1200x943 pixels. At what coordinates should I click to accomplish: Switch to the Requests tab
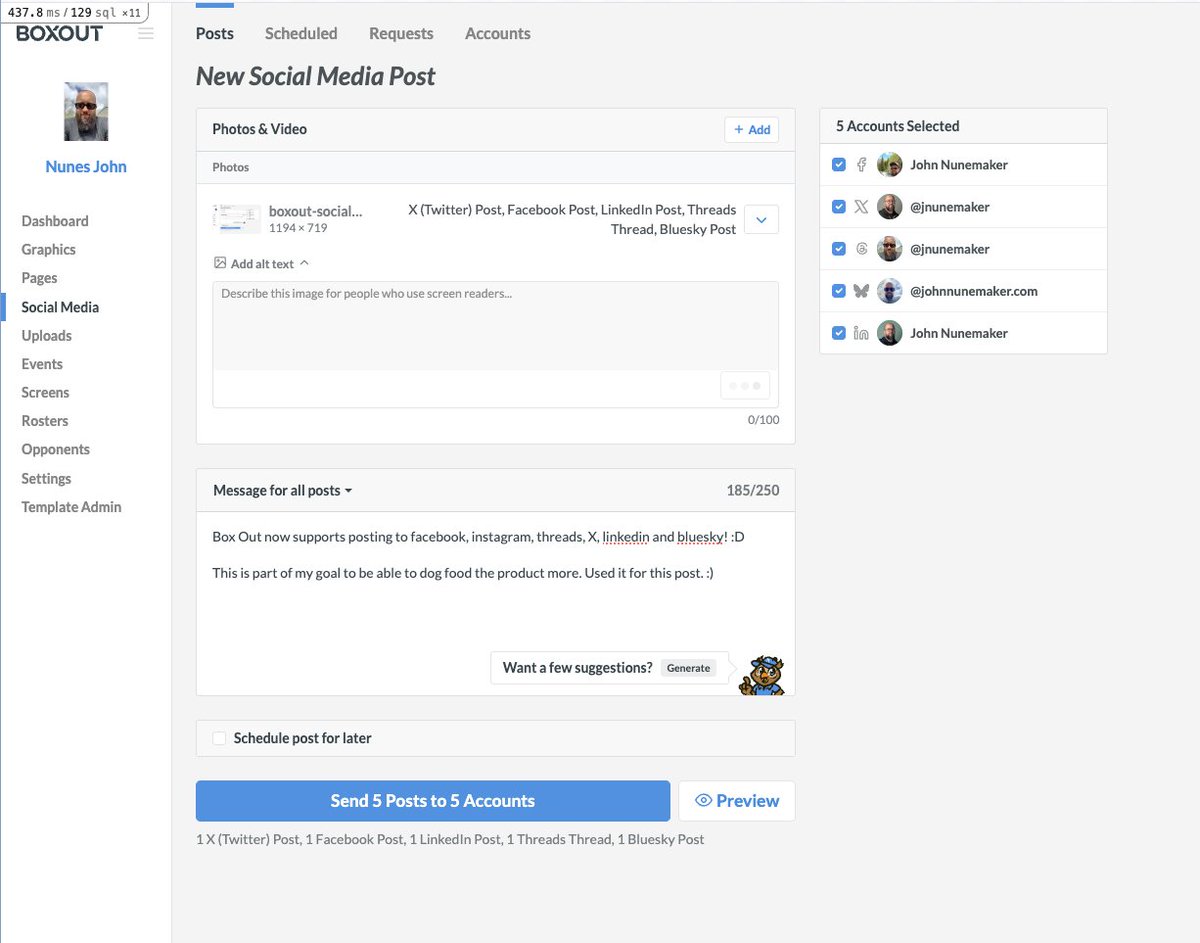(401, 33)
